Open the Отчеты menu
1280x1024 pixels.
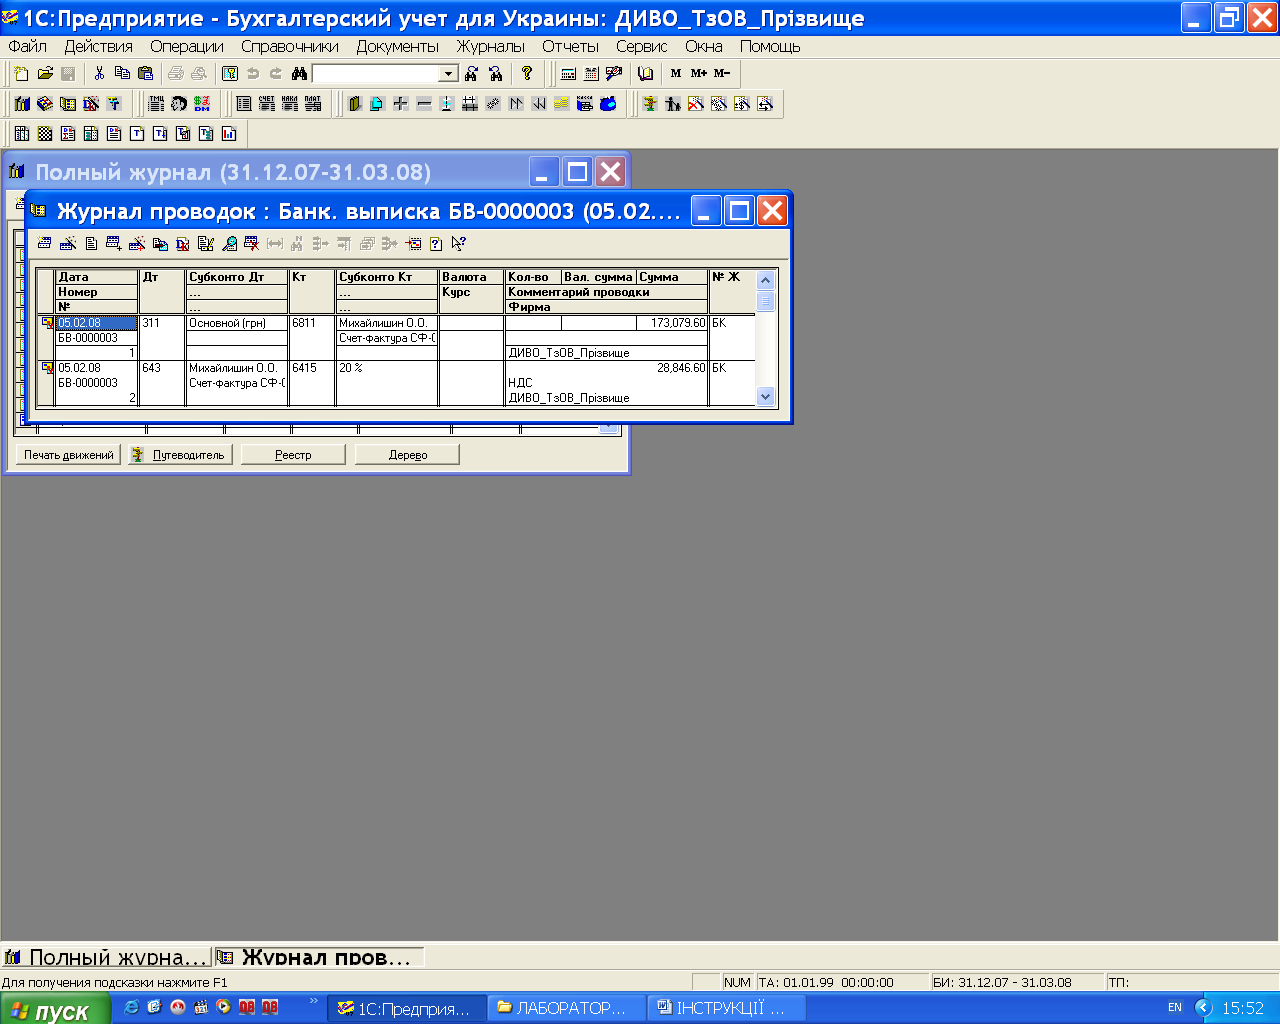point(571,46)
